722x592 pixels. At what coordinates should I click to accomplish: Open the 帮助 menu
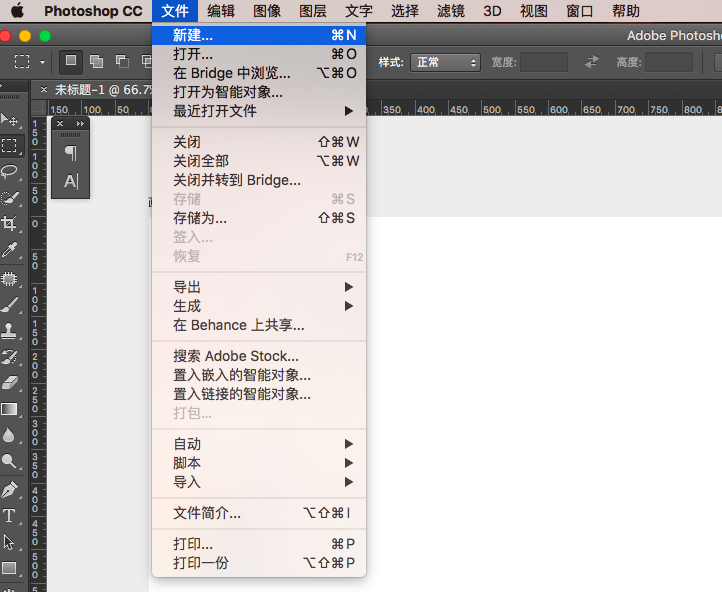[x=626, y=11]
